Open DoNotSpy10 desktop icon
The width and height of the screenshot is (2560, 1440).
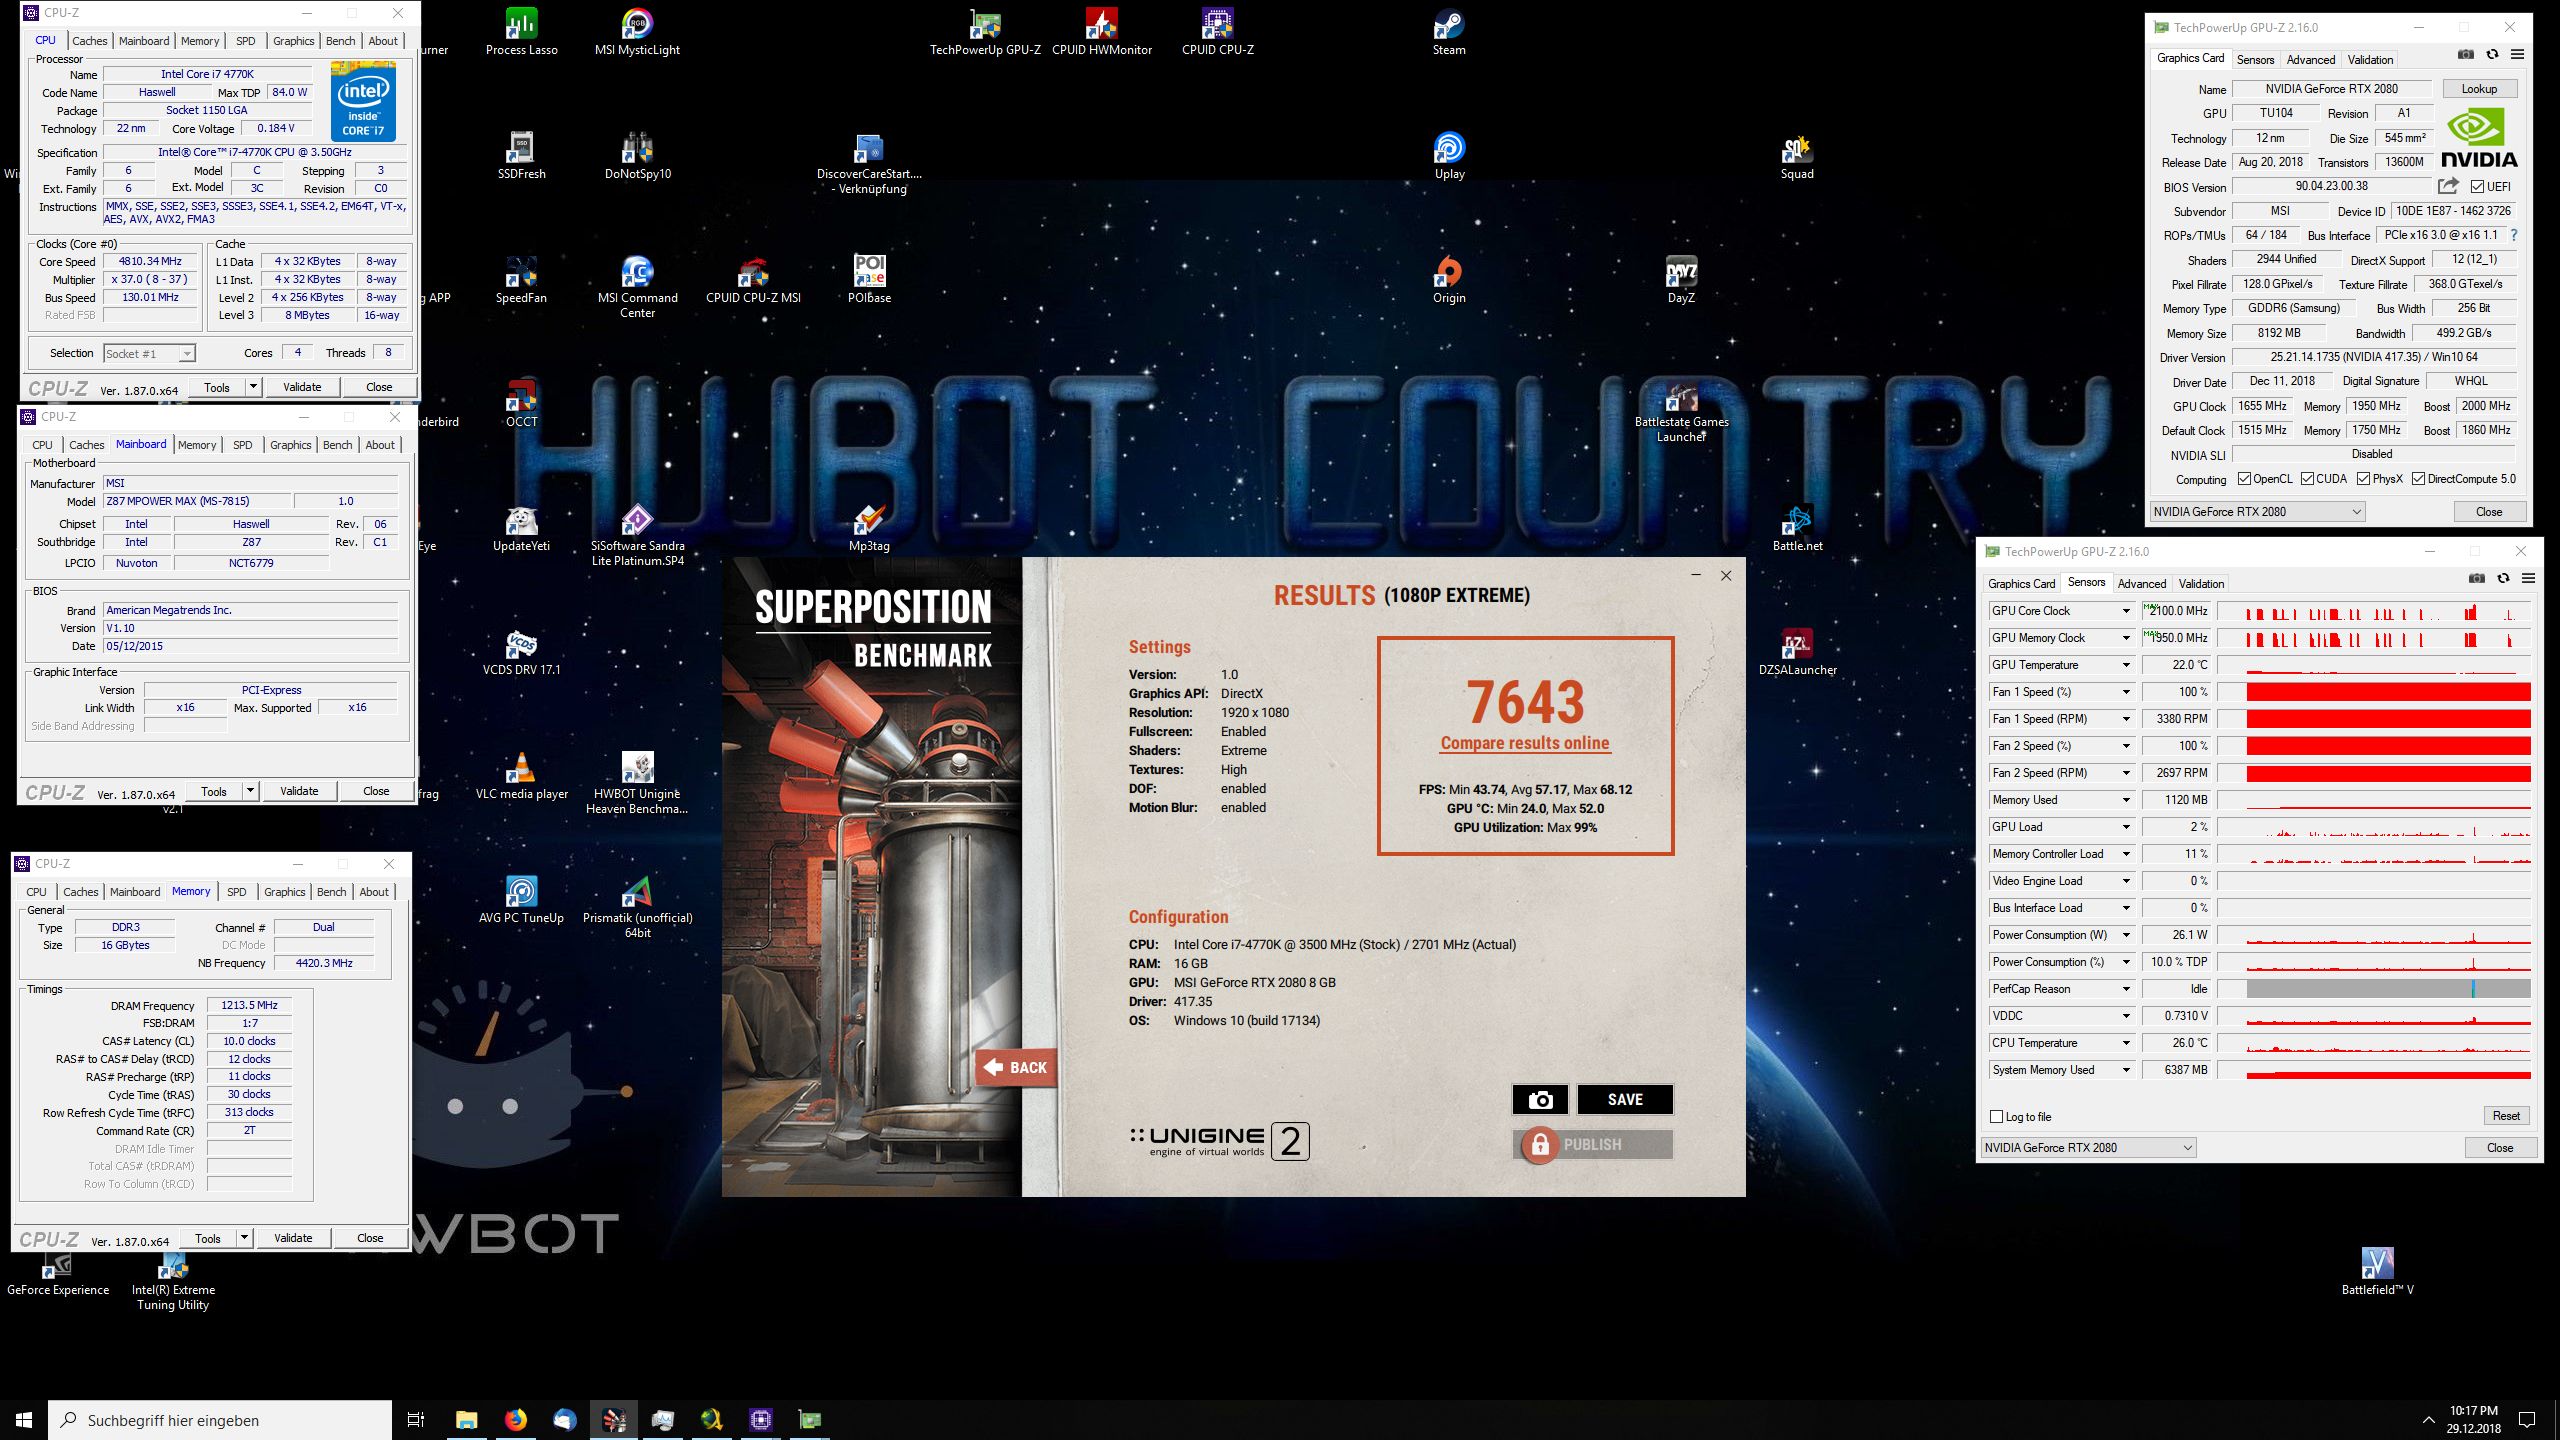[x=637, y=155]
